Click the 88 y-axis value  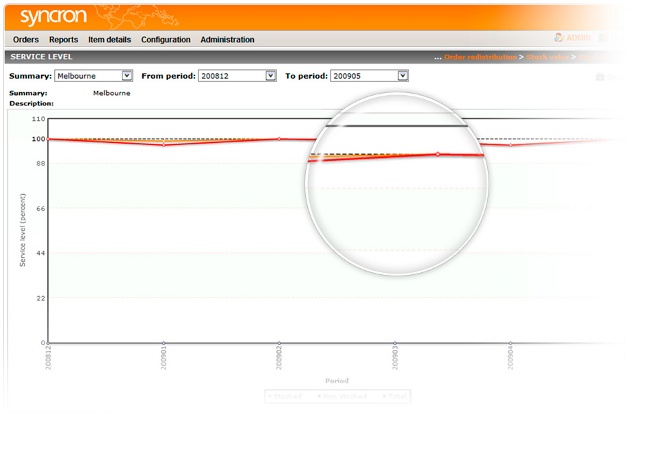tap(40, 164)
